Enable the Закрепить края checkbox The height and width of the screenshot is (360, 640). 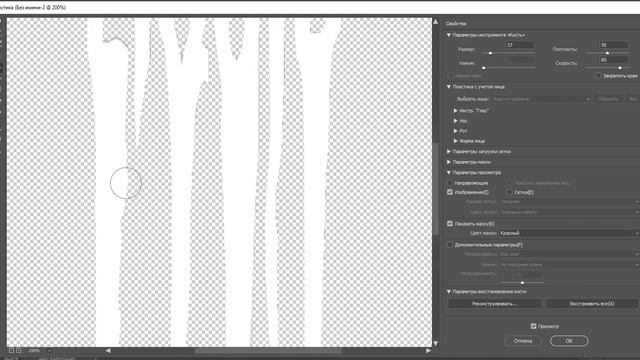[598, 76]
